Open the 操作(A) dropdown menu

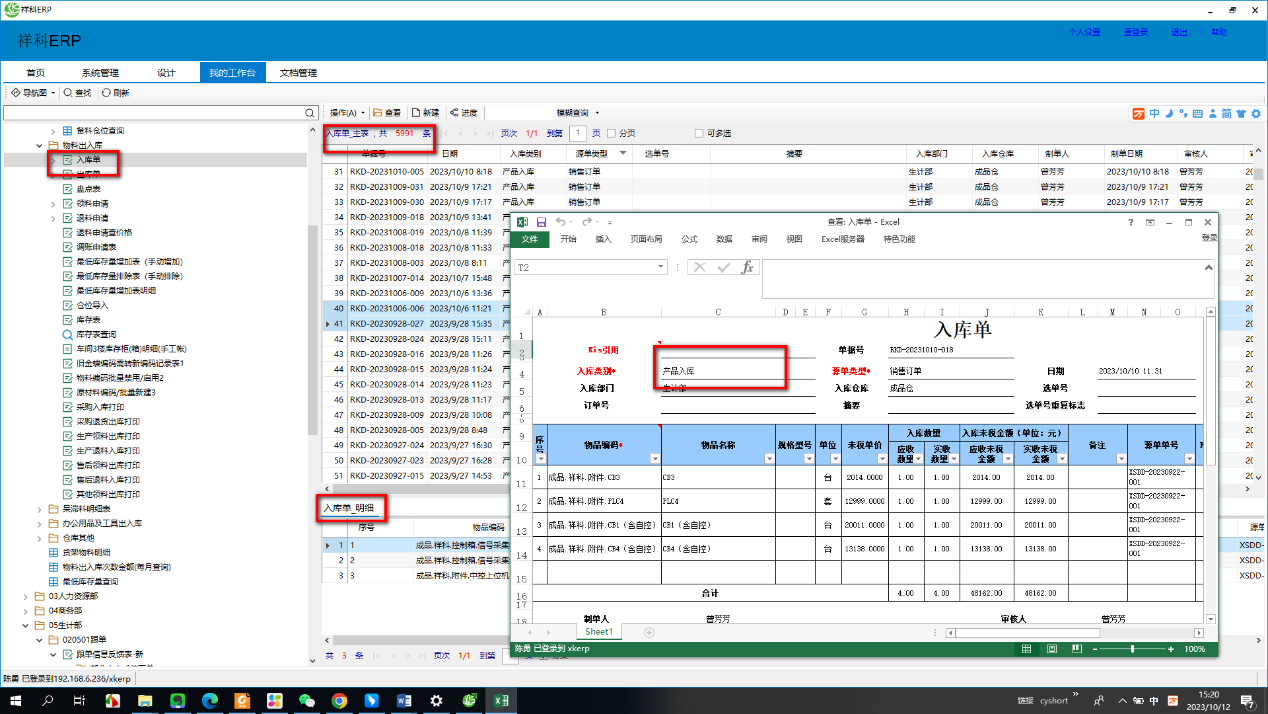(347, 113)
